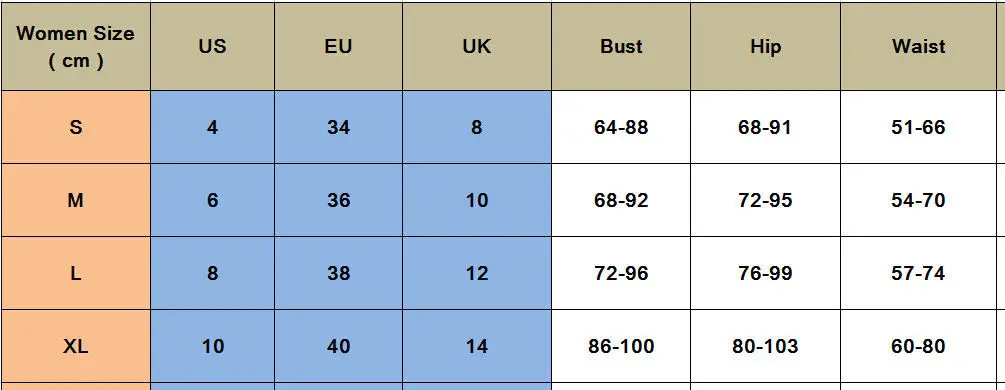
Task: Click the EU 38 cell
Action: point(338,273)
